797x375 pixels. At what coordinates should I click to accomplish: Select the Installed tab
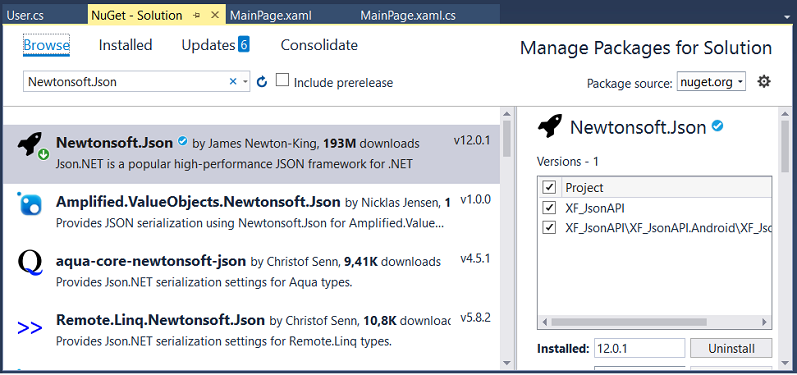[126, 45]
